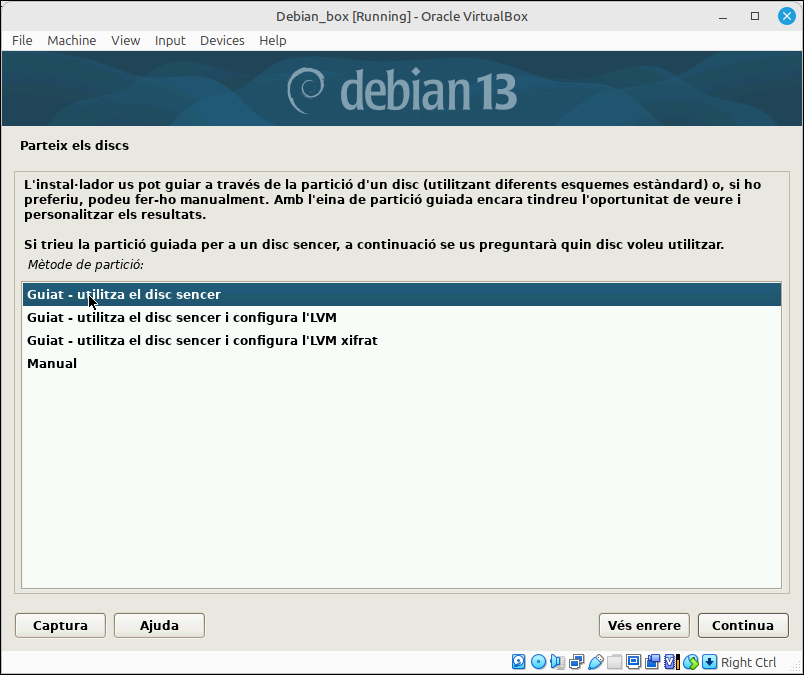Image resolution: width=804 pixels, height=675 pixels.
Task: Open the Devices menu
Action: click(222, 41)
